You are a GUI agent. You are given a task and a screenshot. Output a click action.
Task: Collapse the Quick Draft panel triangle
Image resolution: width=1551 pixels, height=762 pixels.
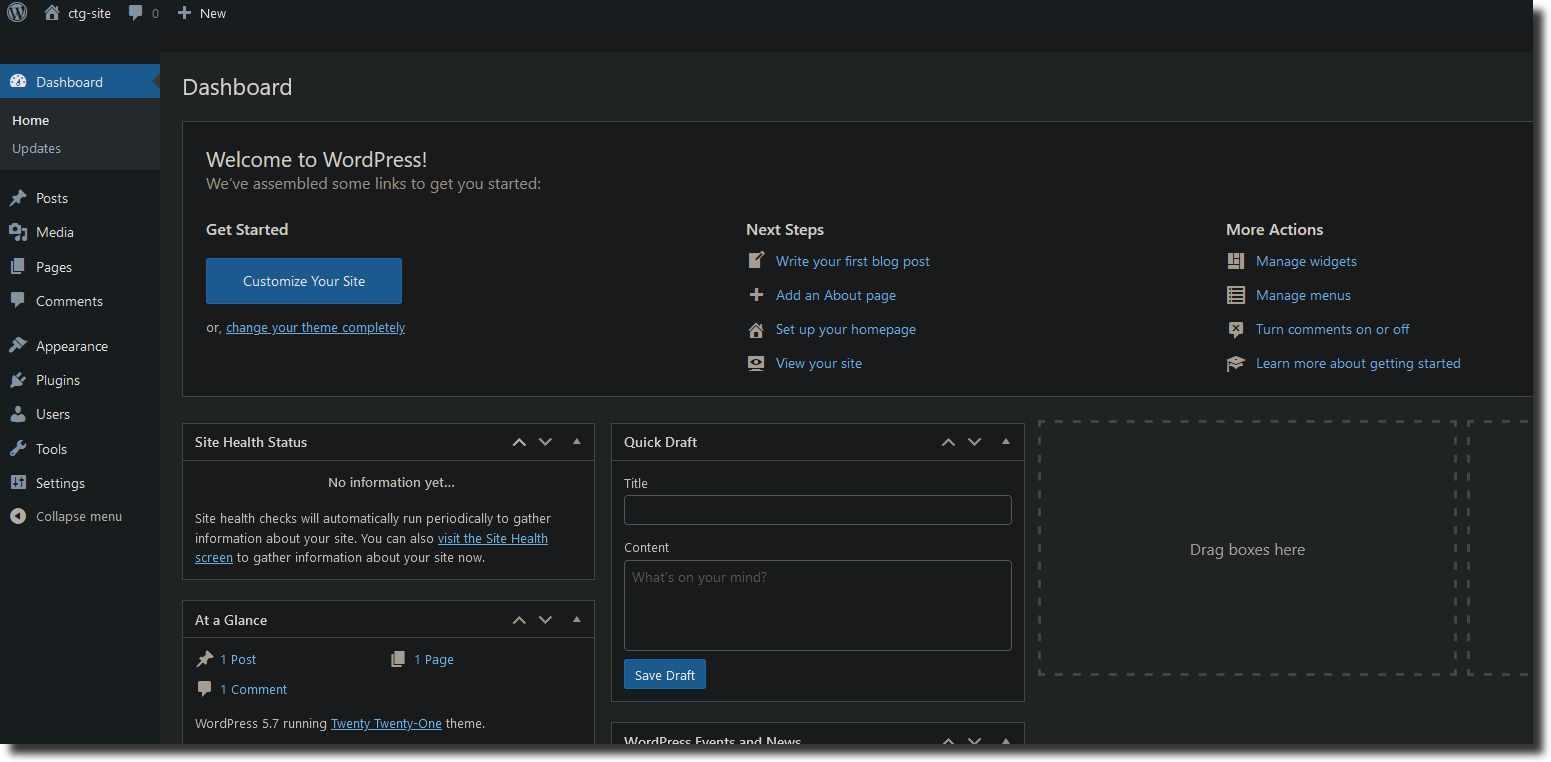(1006, 441)
